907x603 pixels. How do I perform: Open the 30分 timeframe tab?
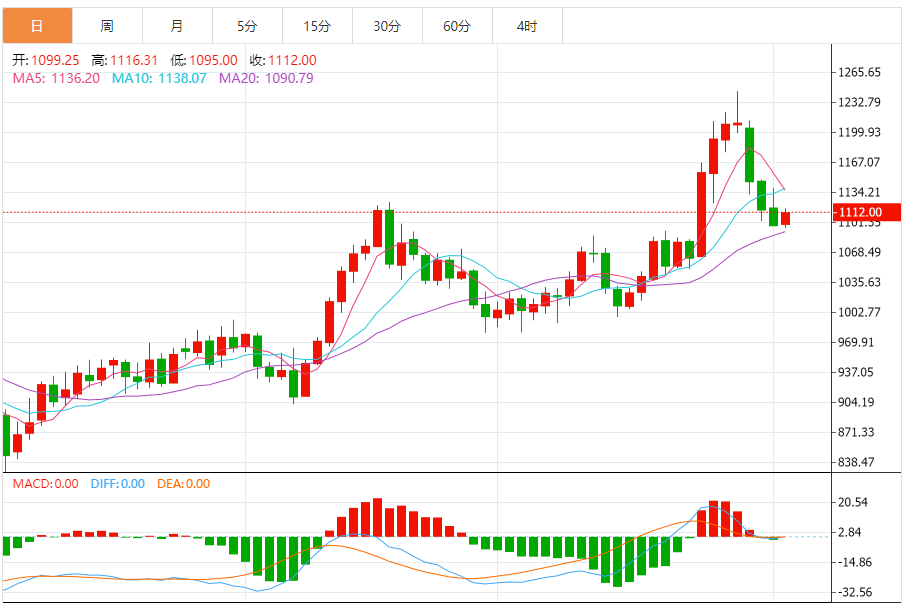(x=387, y=26)
